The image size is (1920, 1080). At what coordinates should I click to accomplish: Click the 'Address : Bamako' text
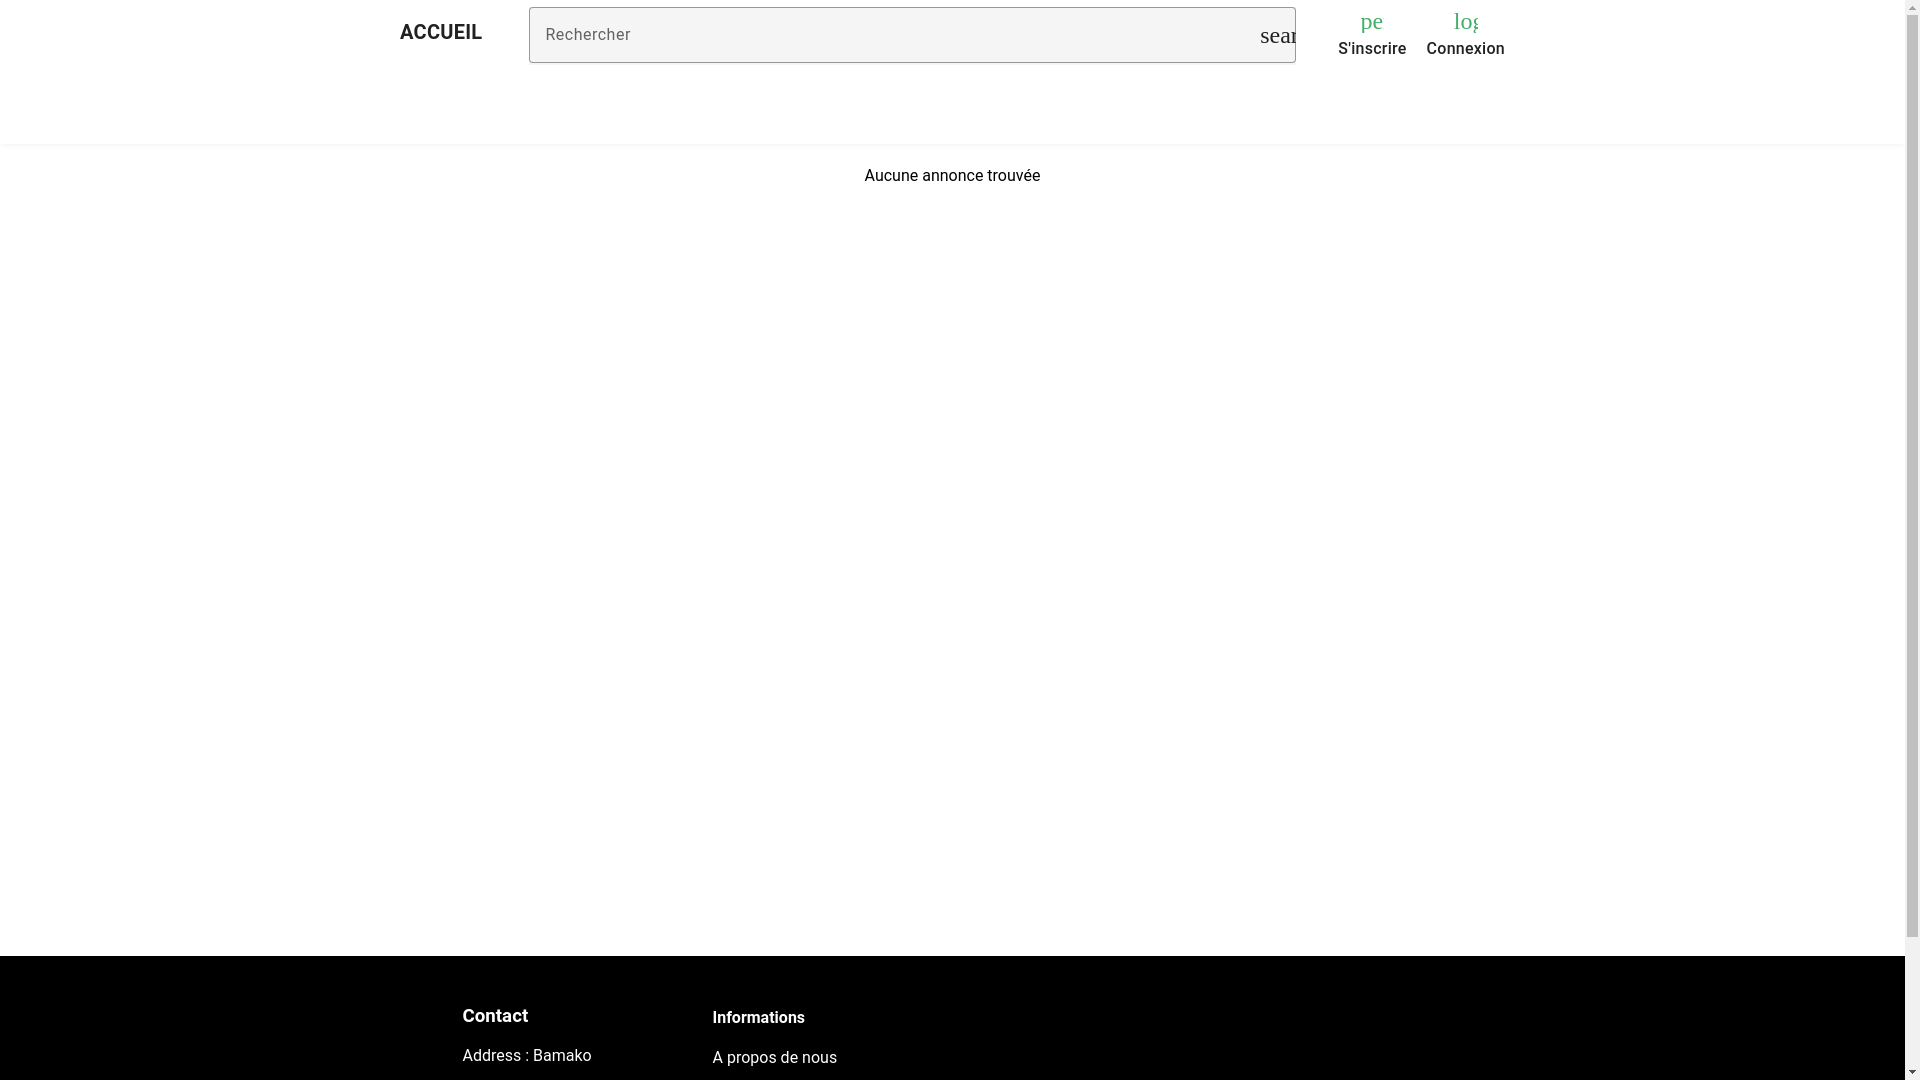click(x=526, y=1056)
